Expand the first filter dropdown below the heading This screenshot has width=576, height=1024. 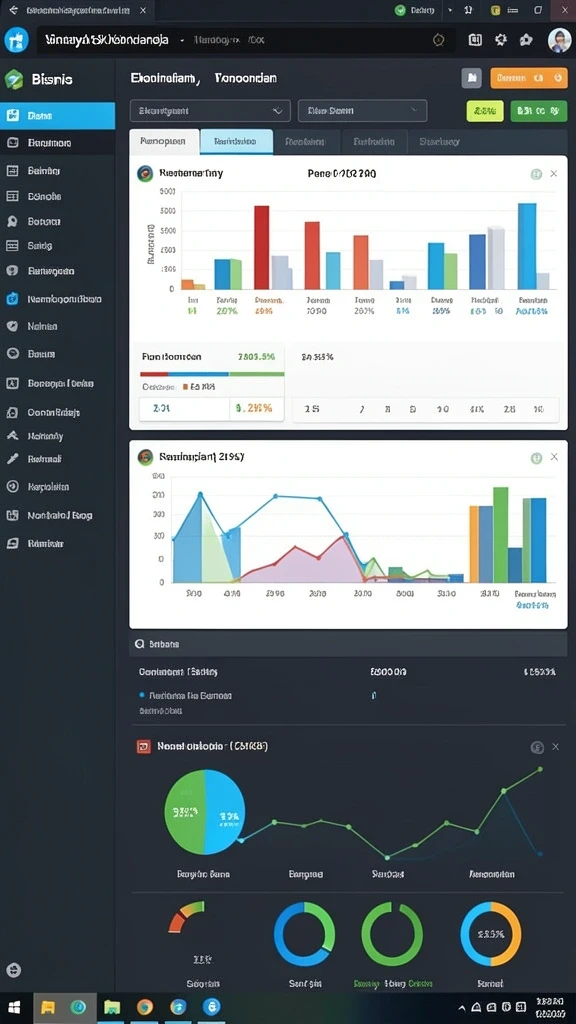pos(210,111)
